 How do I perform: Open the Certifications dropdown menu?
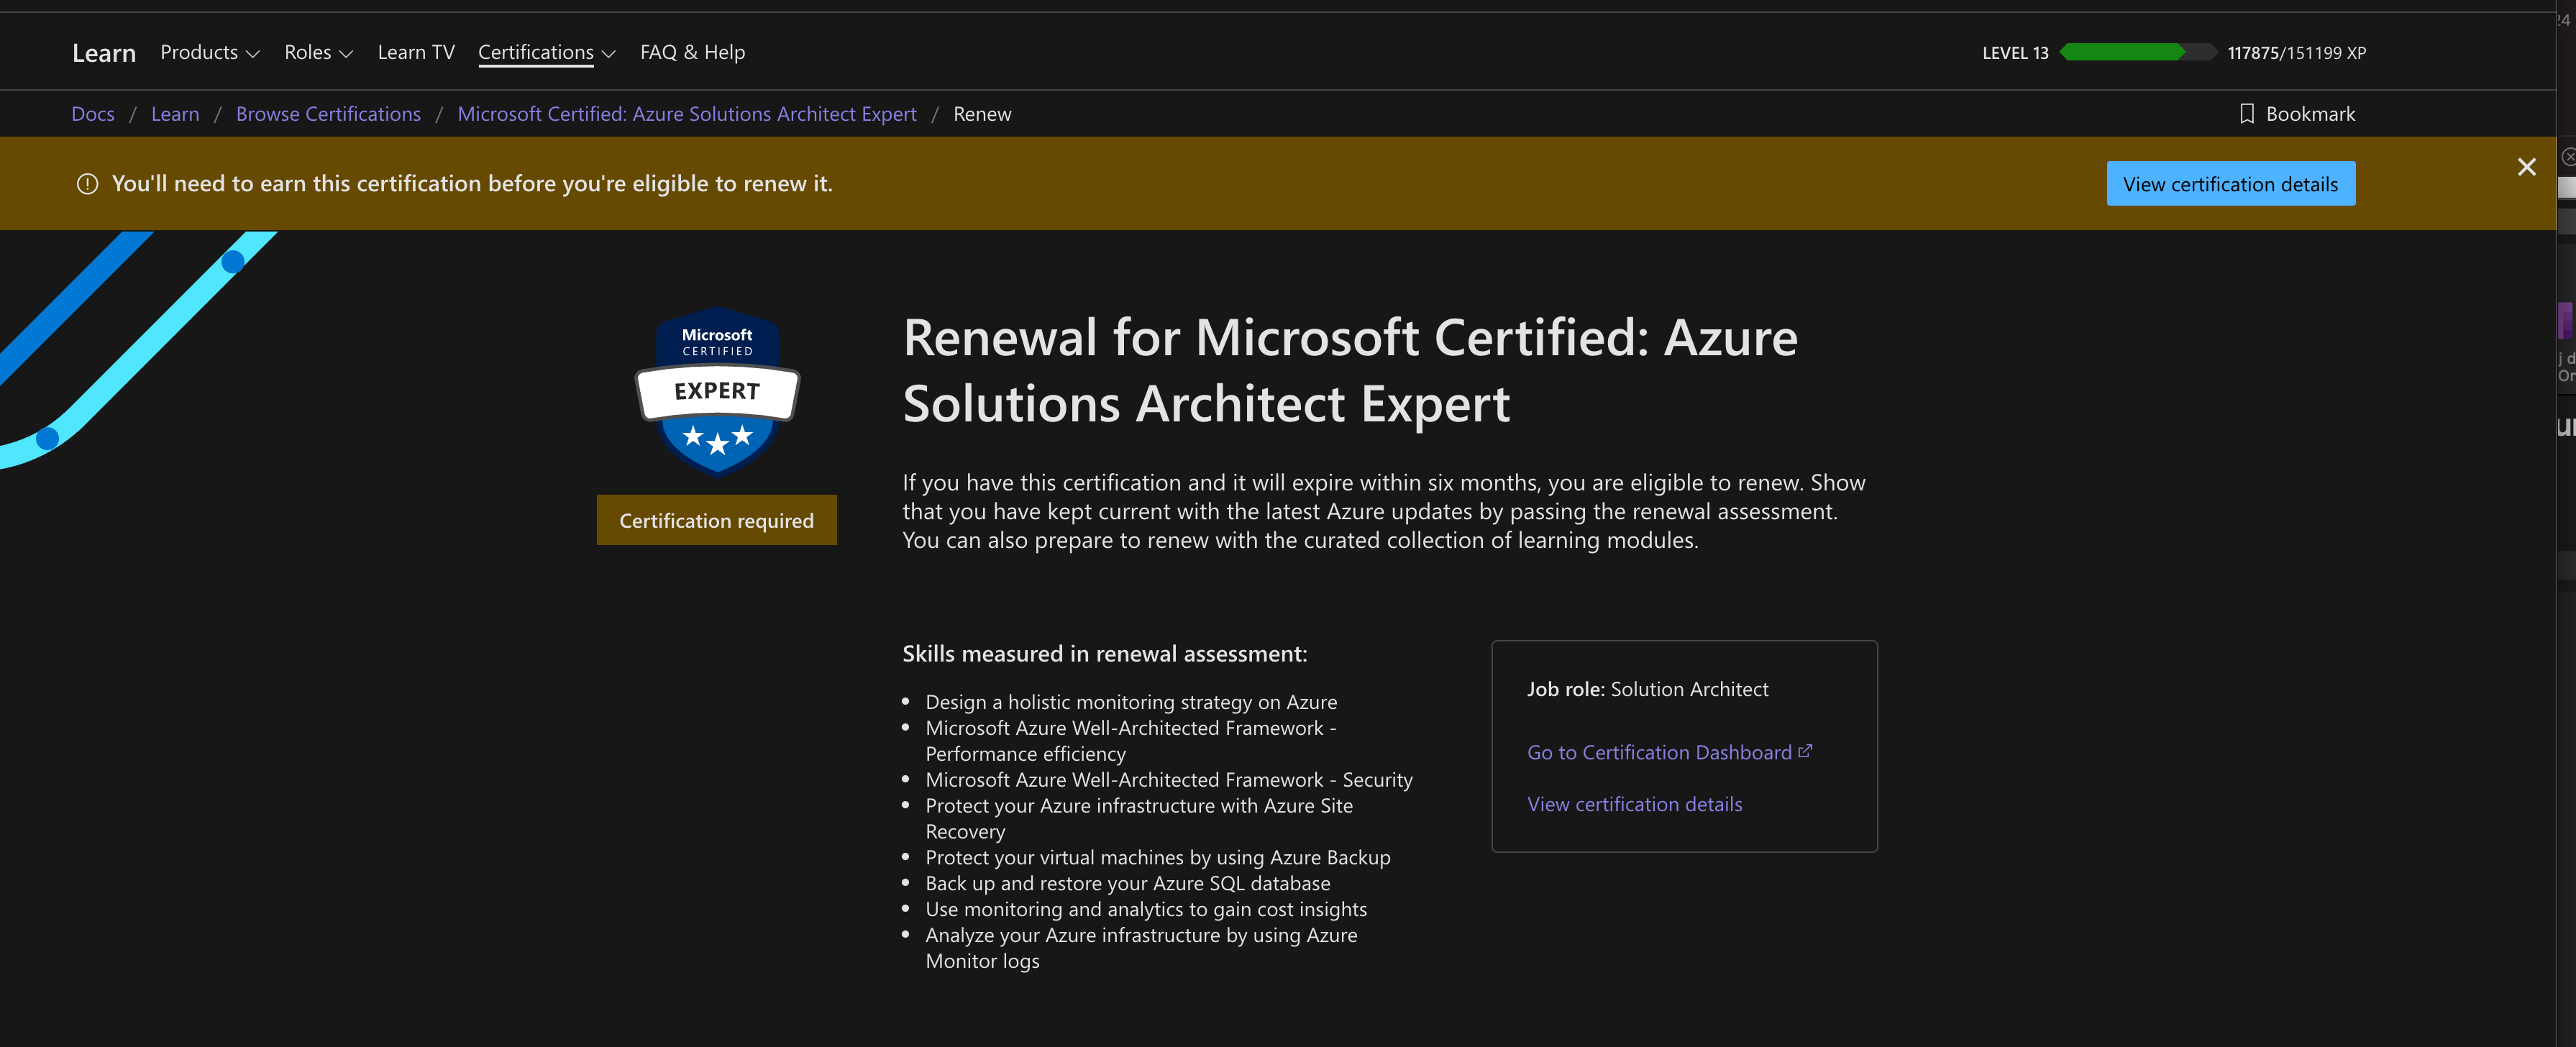coord(546,53)
